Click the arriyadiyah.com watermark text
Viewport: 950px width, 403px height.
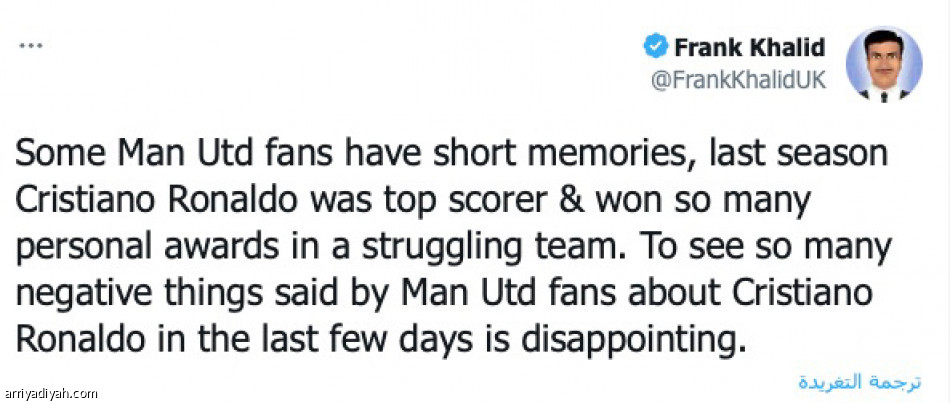click(51, 393)
